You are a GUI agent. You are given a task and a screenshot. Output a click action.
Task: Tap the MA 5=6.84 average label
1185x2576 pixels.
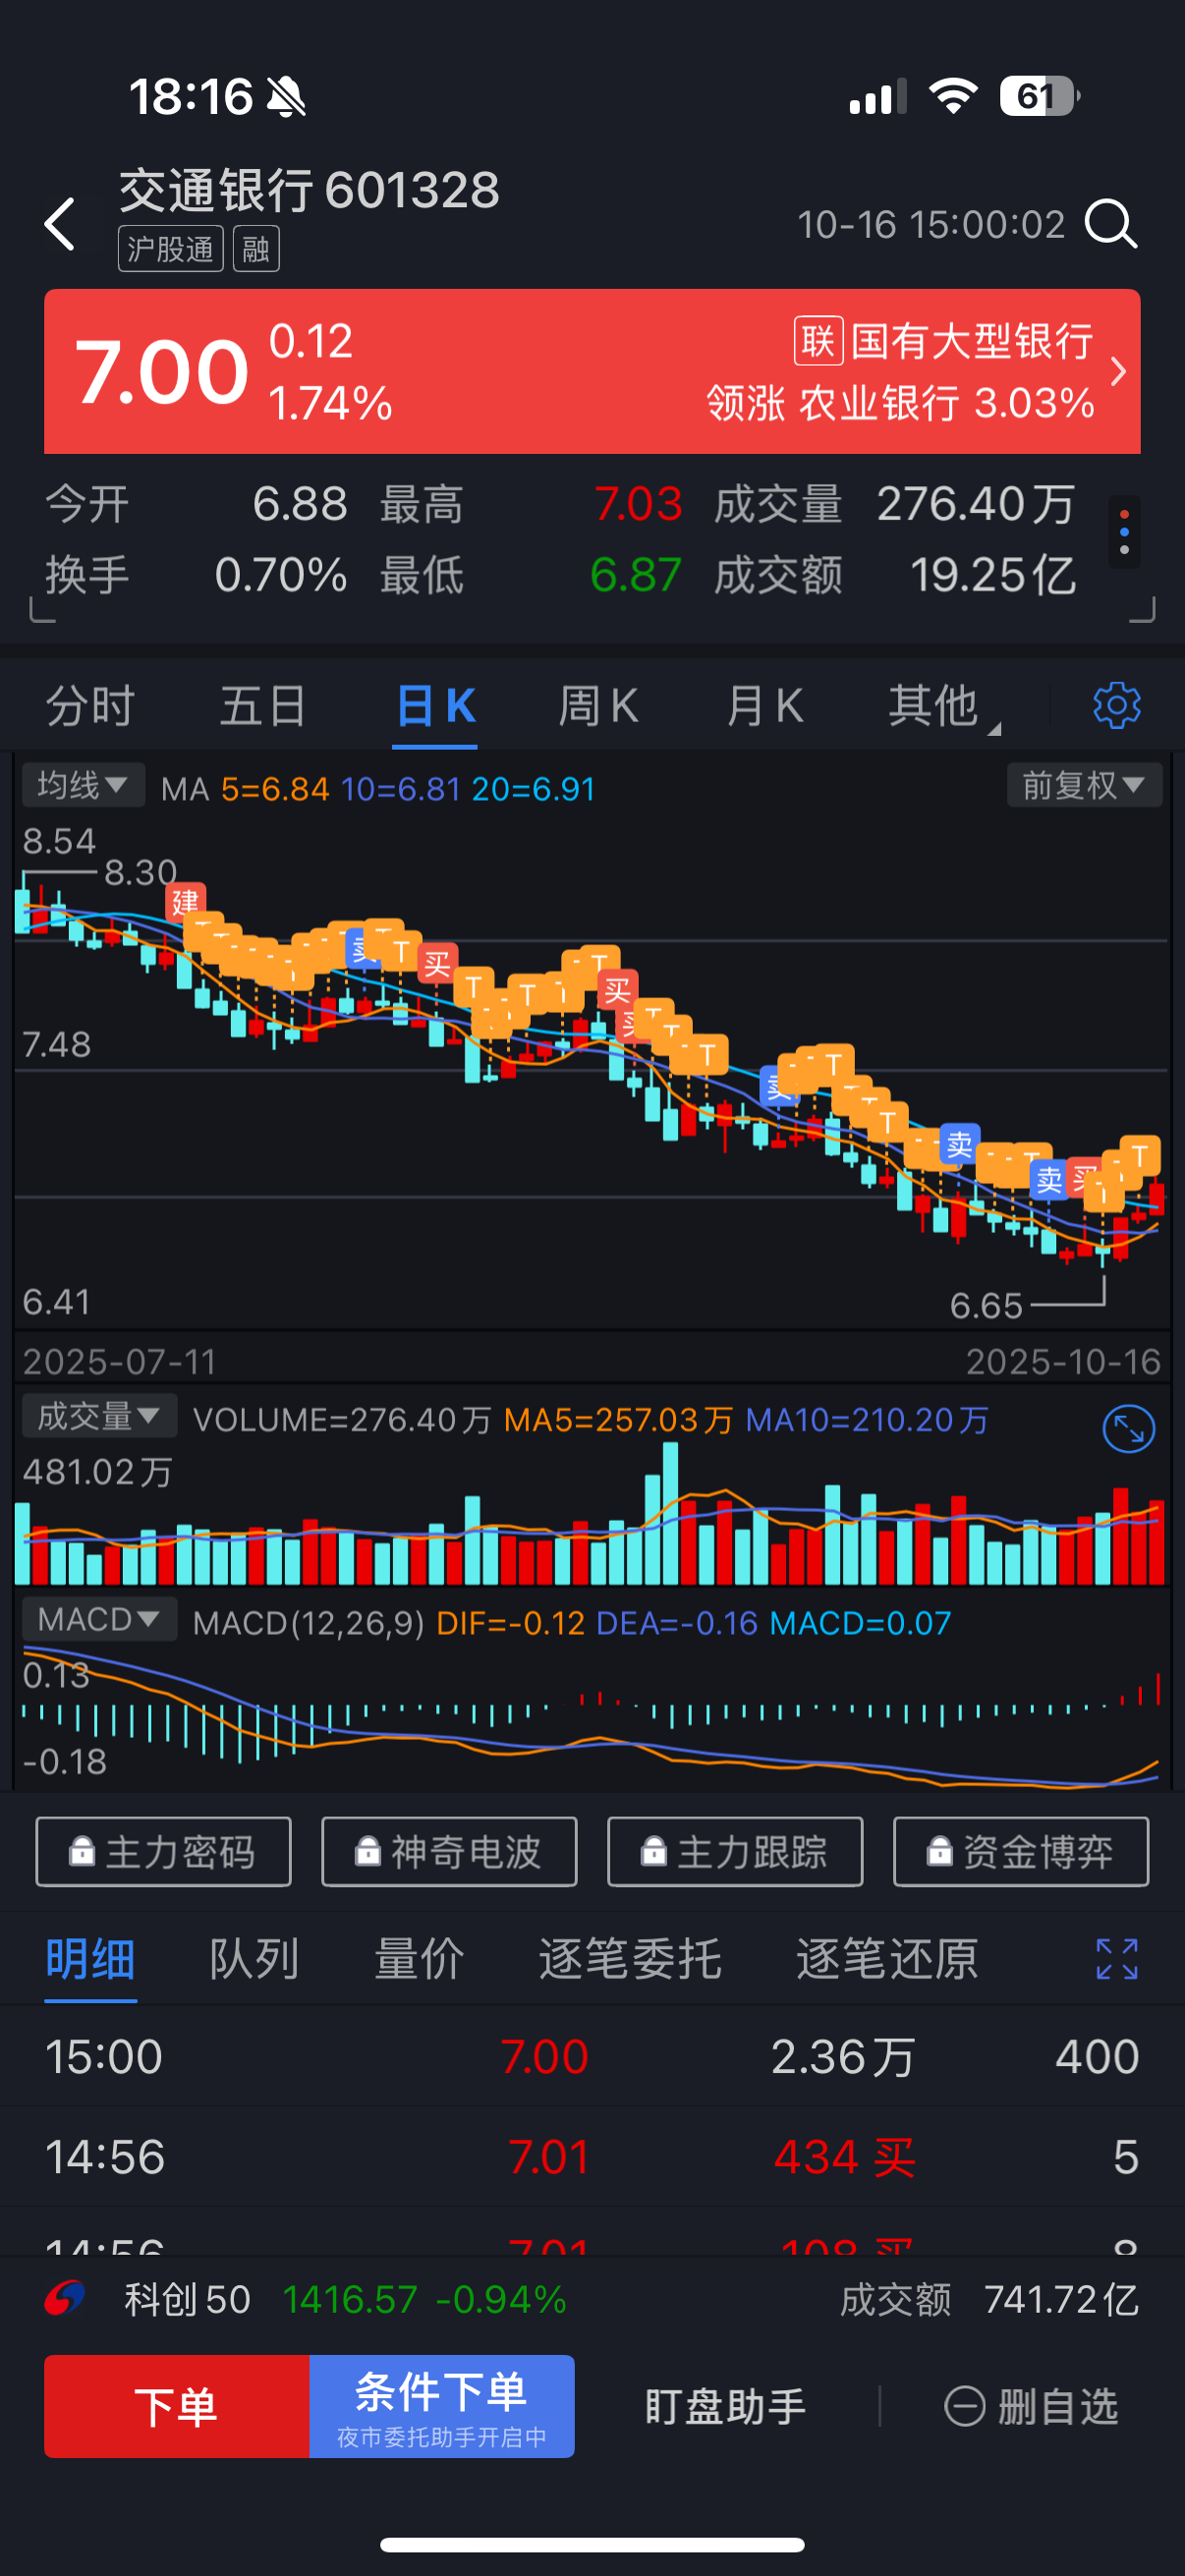tap(275, 789)
